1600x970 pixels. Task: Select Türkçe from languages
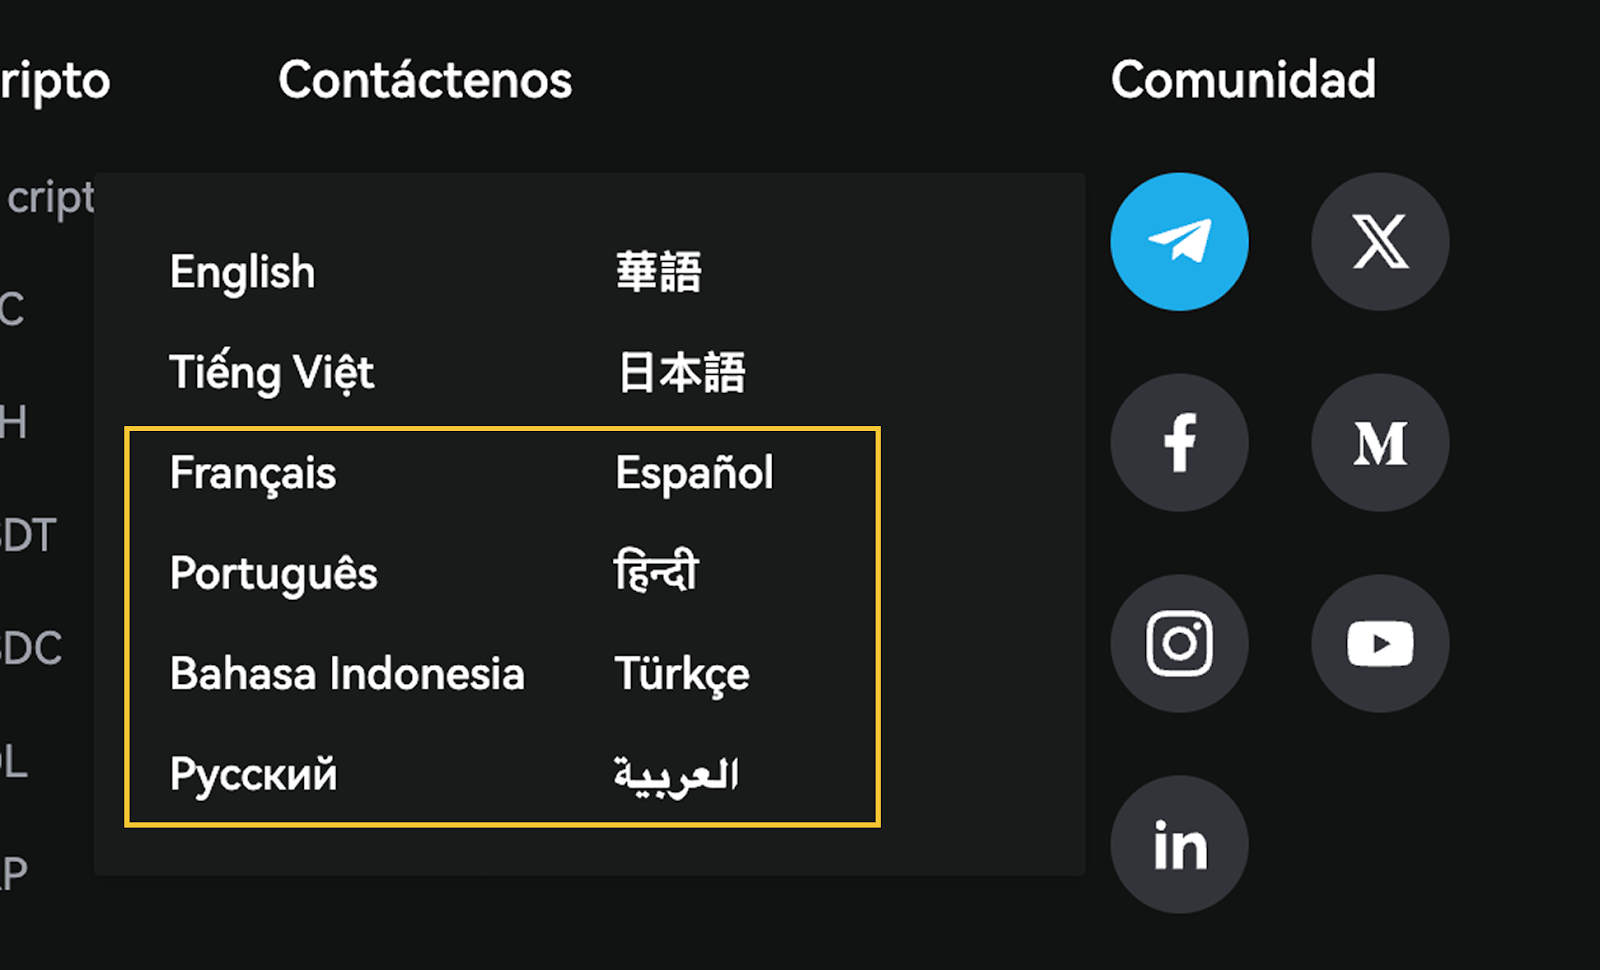click(x=682, y=674)
